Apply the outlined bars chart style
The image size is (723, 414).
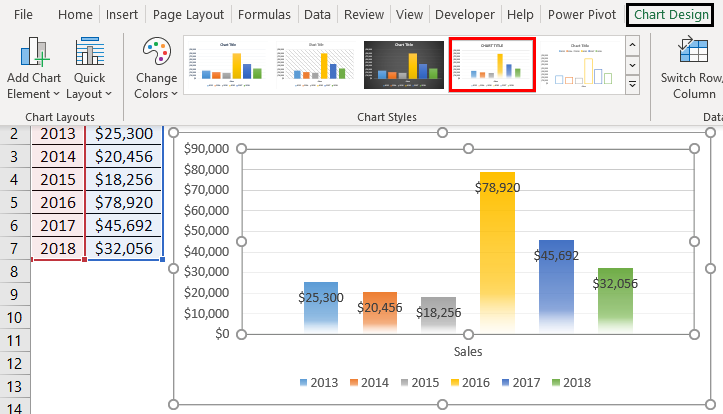pyautogui.click(x=581, y=65)
